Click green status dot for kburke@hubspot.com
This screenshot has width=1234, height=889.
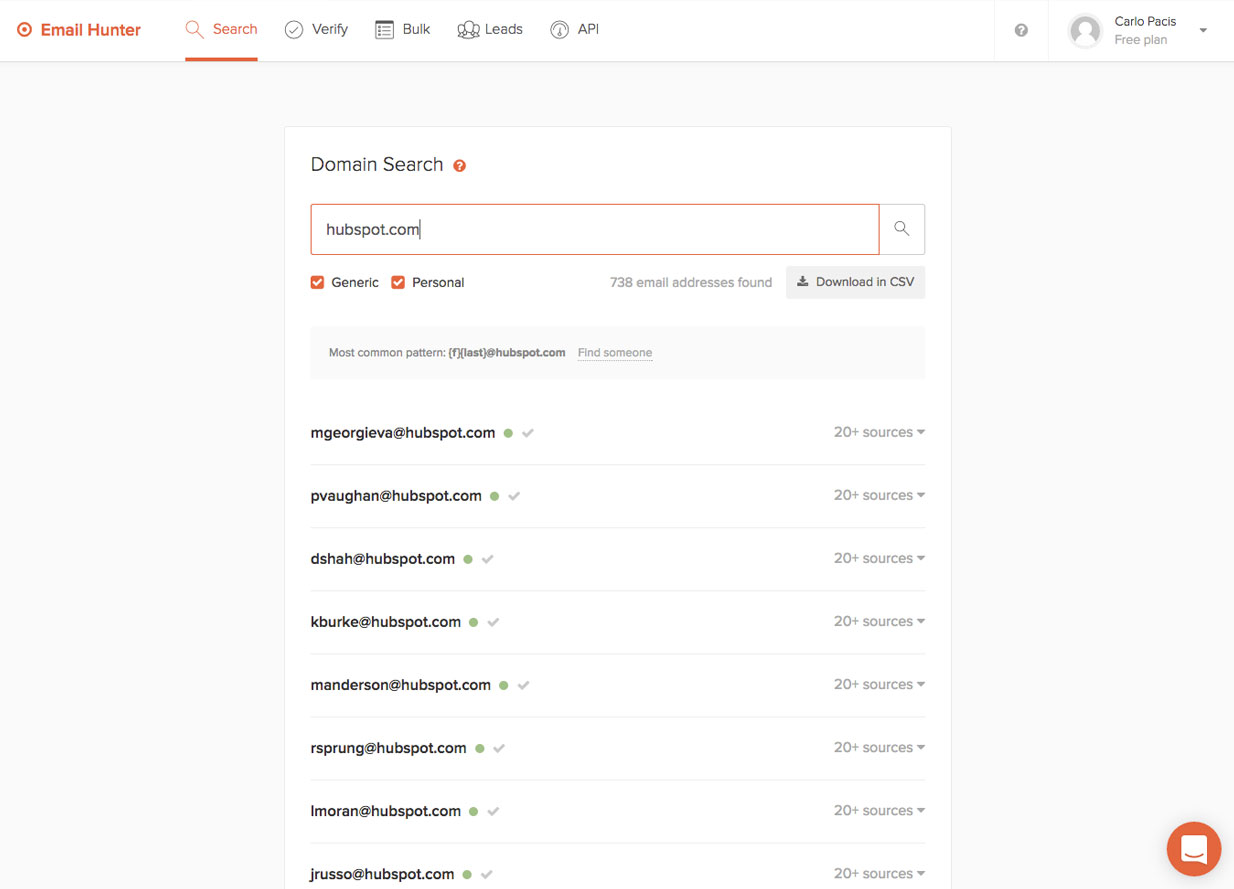pyautogui.click(x=474, y=623)
